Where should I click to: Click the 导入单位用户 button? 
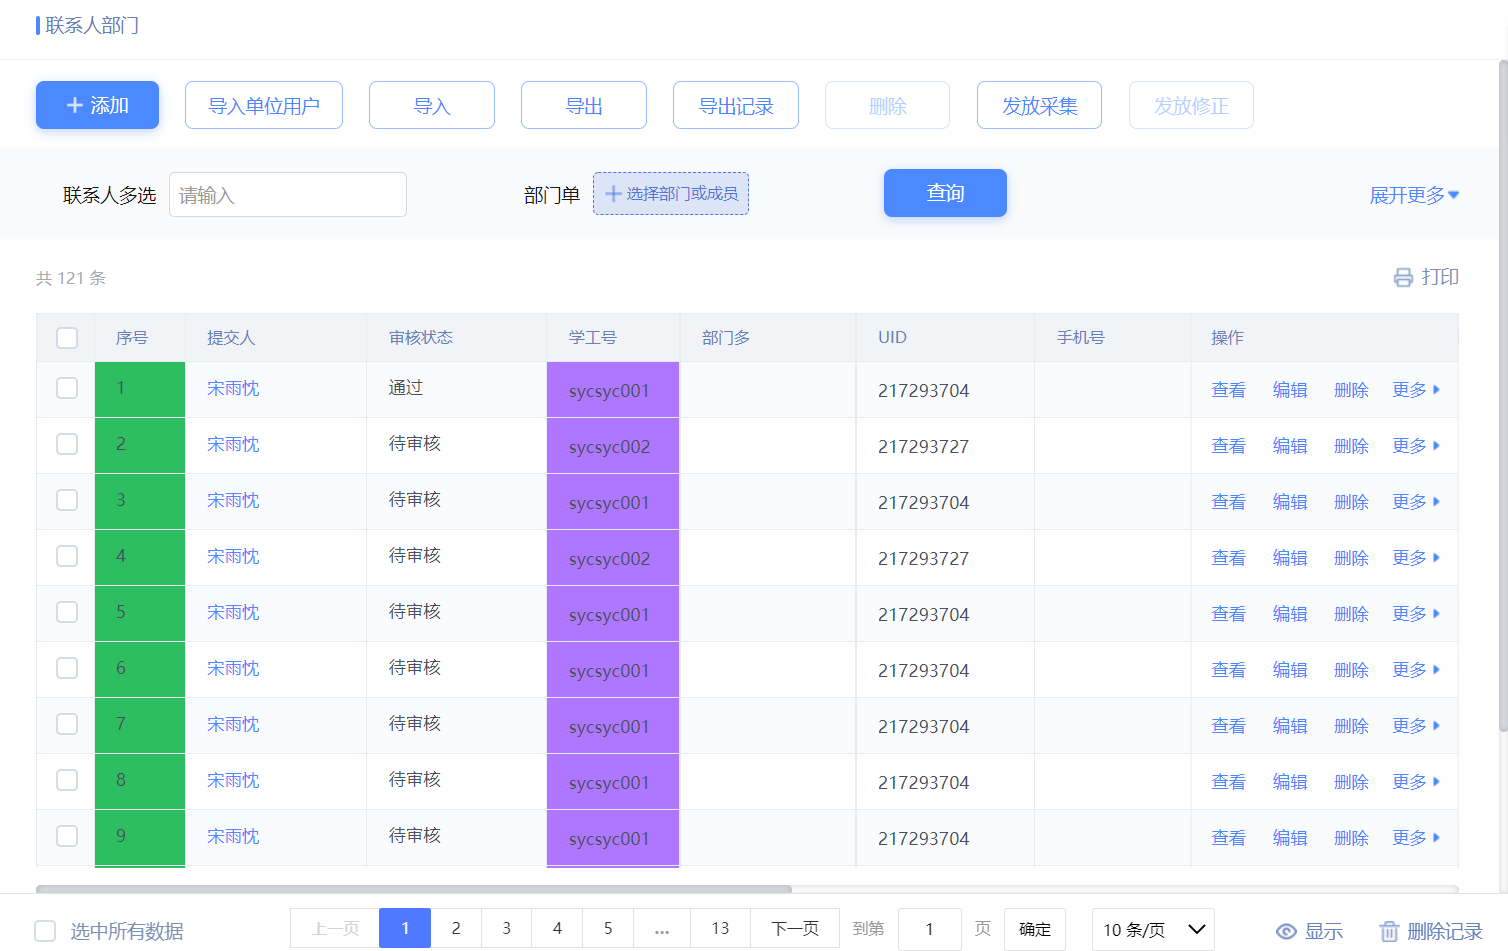tap(264, 105)
